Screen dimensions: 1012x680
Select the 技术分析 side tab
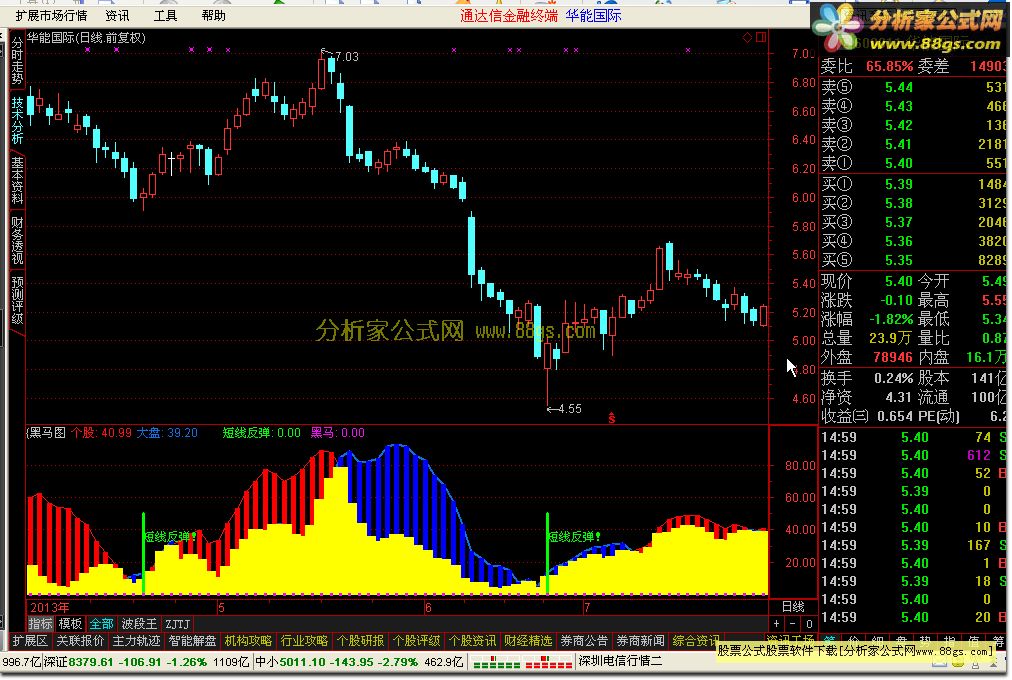pos(17,121)
